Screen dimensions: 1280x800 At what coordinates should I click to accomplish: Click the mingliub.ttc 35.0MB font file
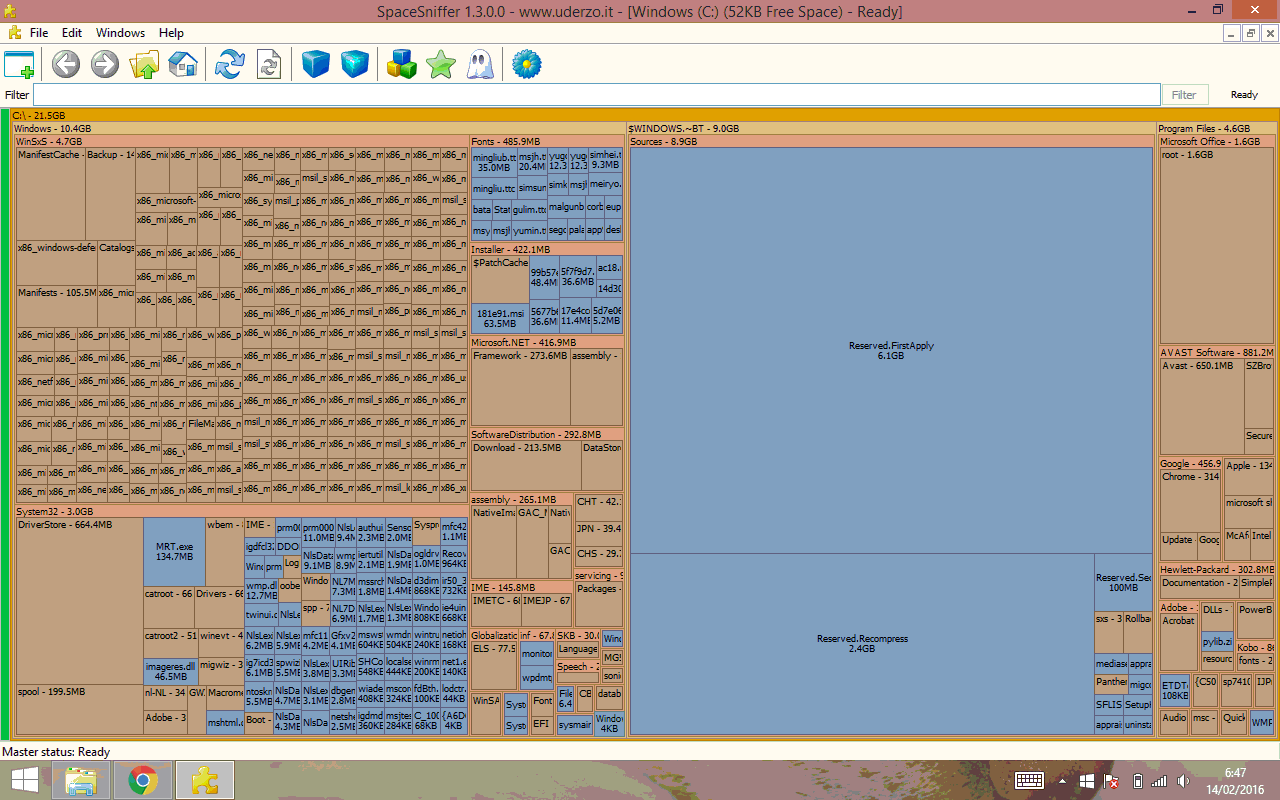(x=494, y=162)
